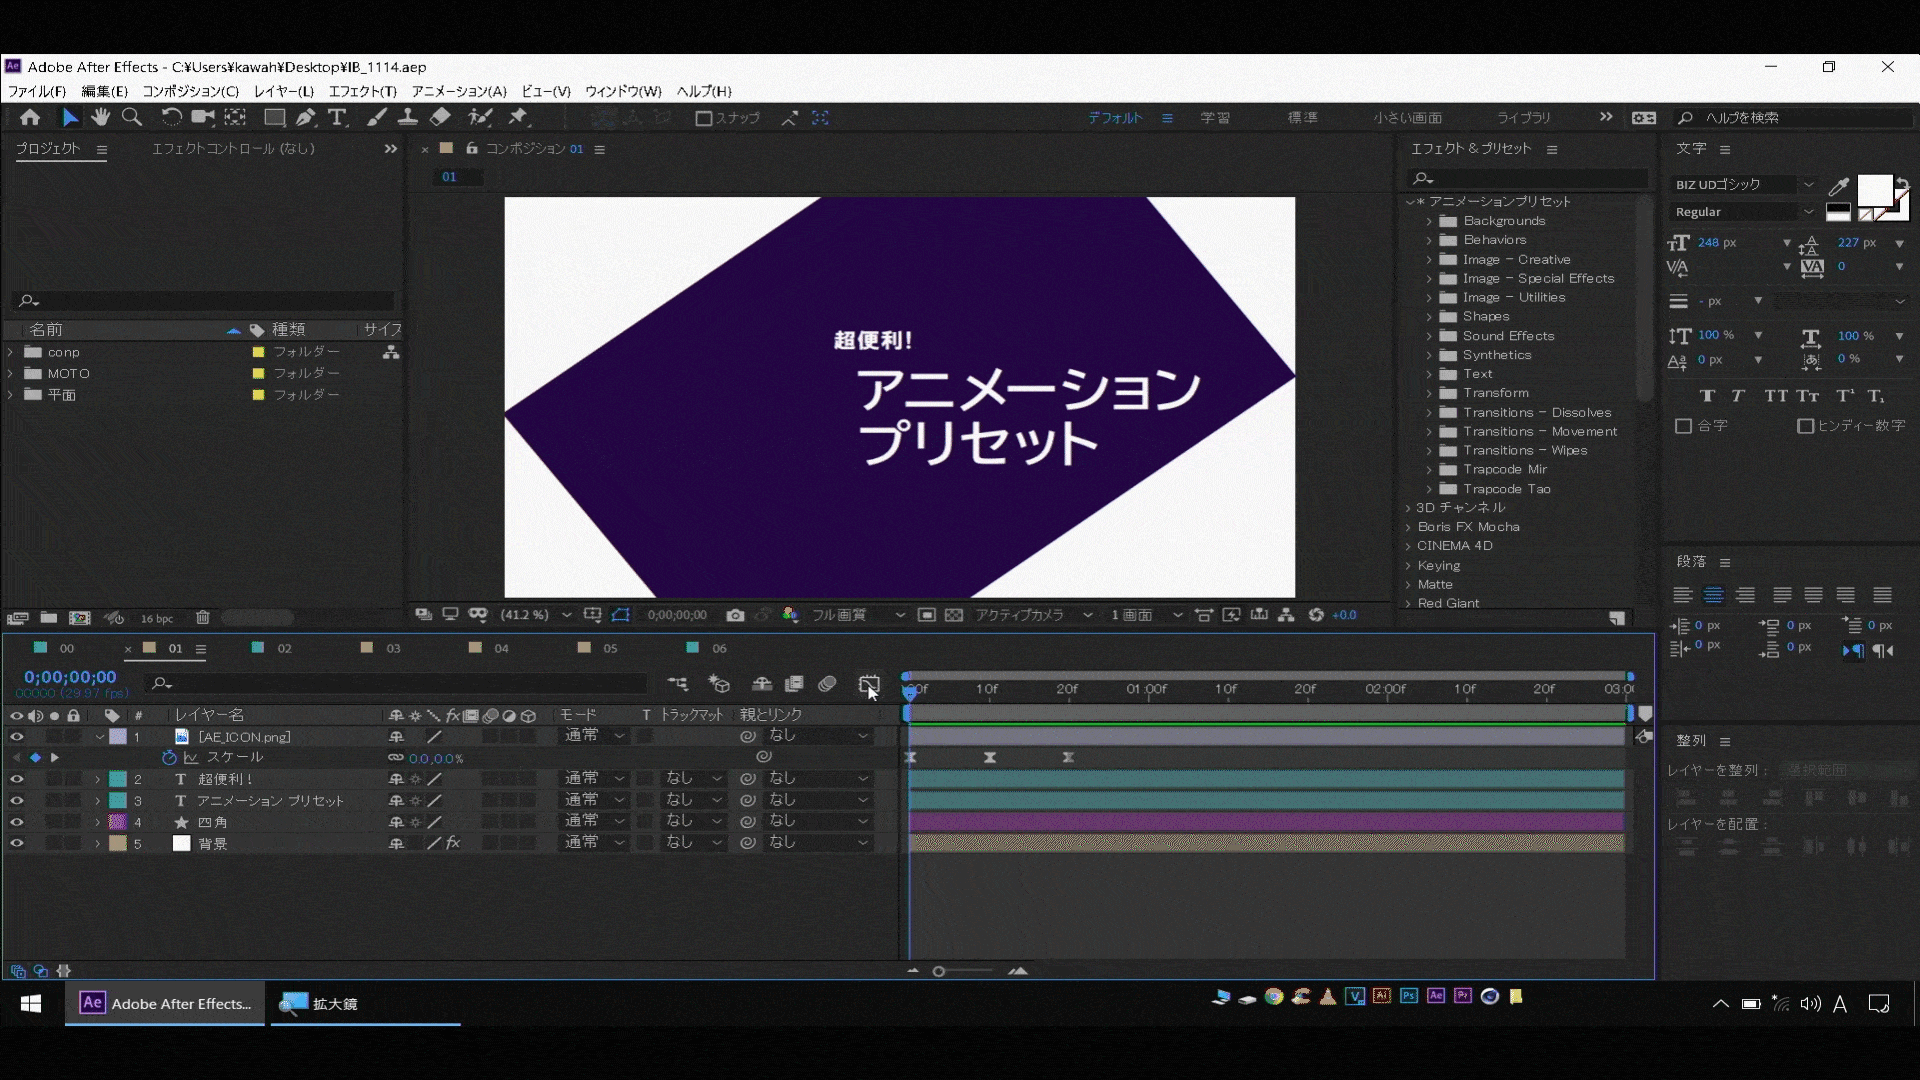Select the Hand tool

coord(100,117)
